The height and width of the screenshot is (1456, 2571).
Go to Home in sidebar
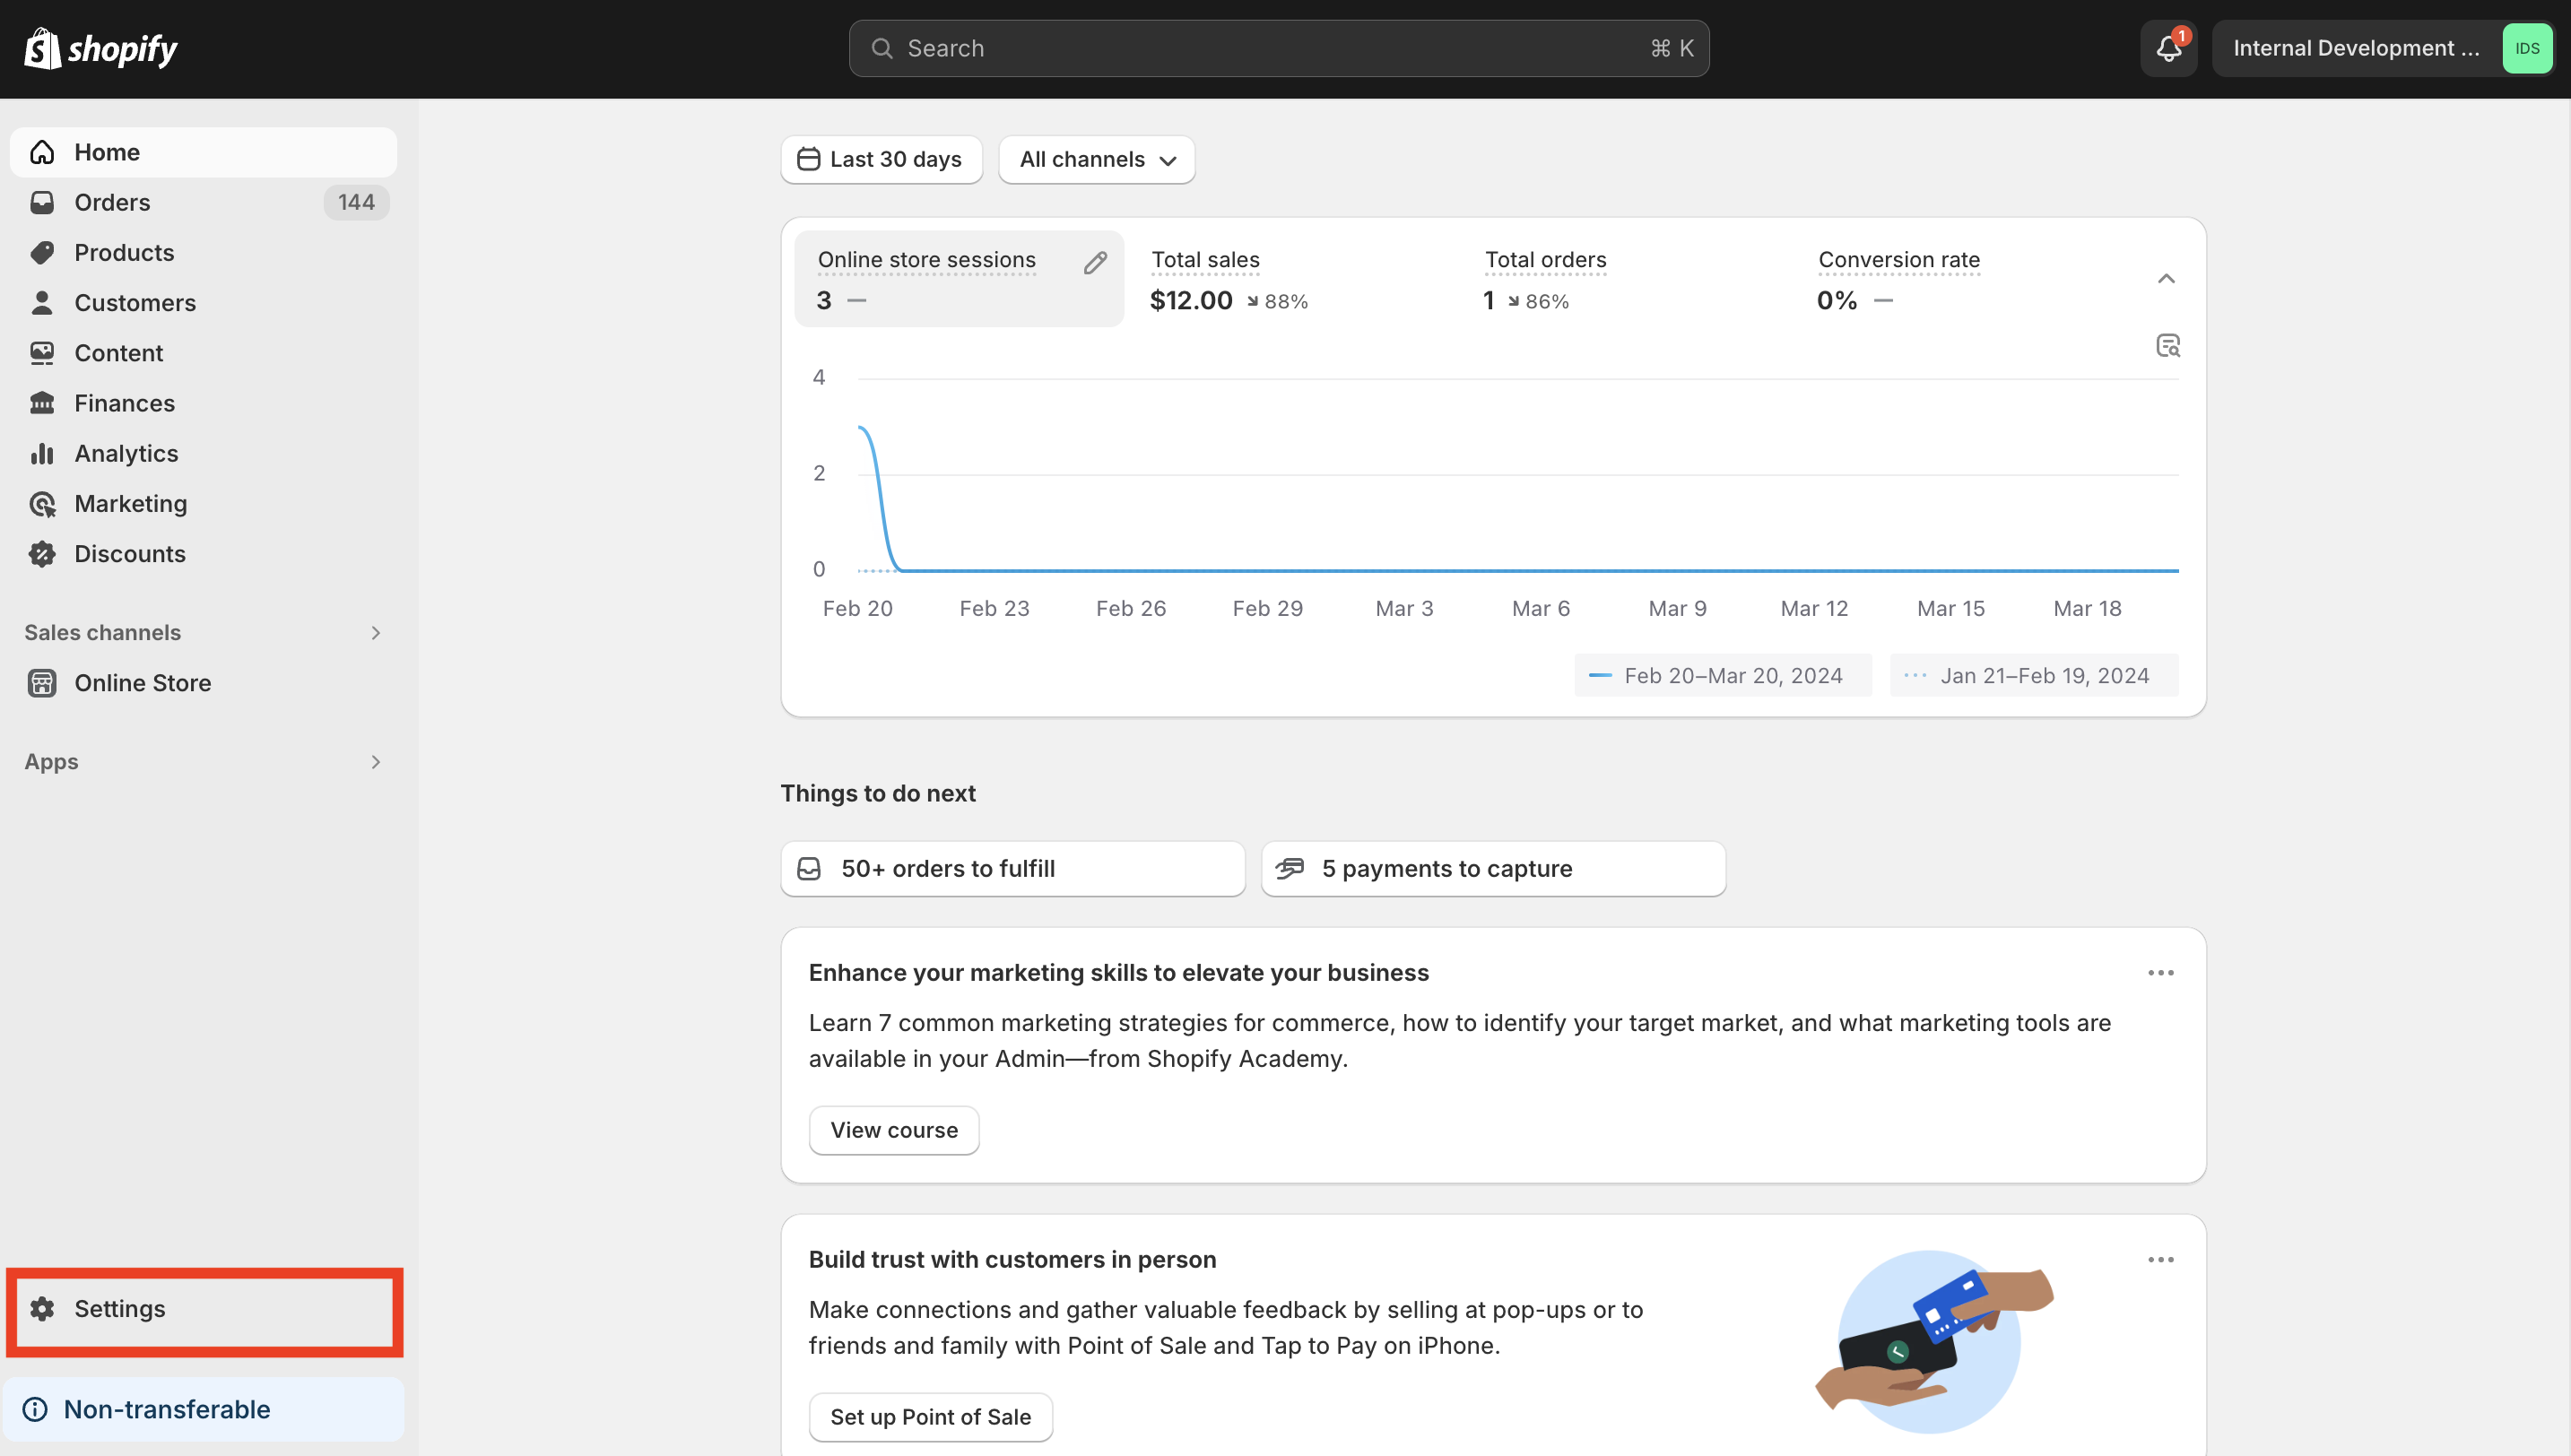(x=203, y=152)
